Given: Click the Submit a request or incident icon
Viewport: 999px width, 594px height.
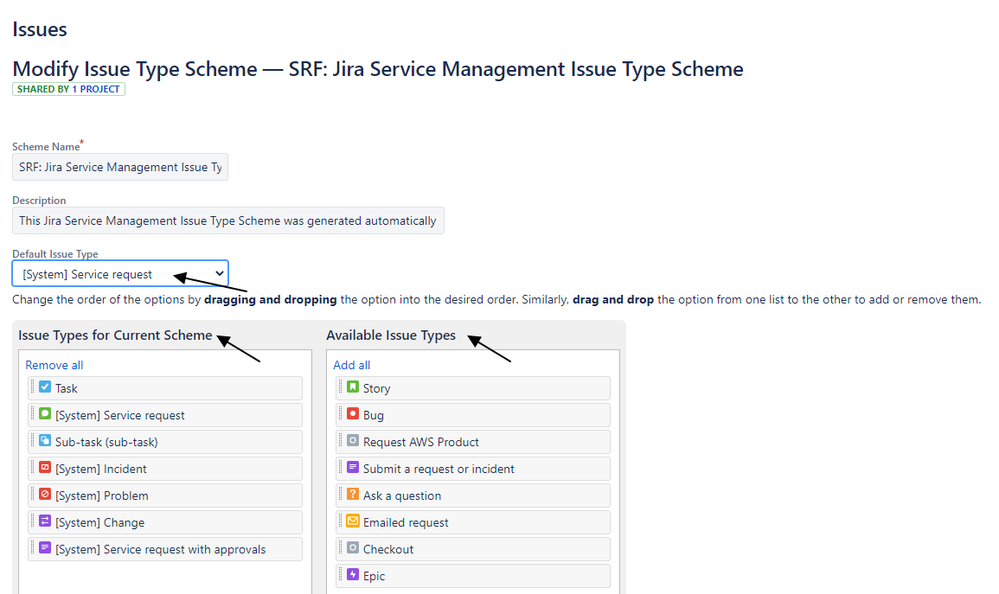Looking at the screenshot, I should pyautogui.click(x=352, y=467).
